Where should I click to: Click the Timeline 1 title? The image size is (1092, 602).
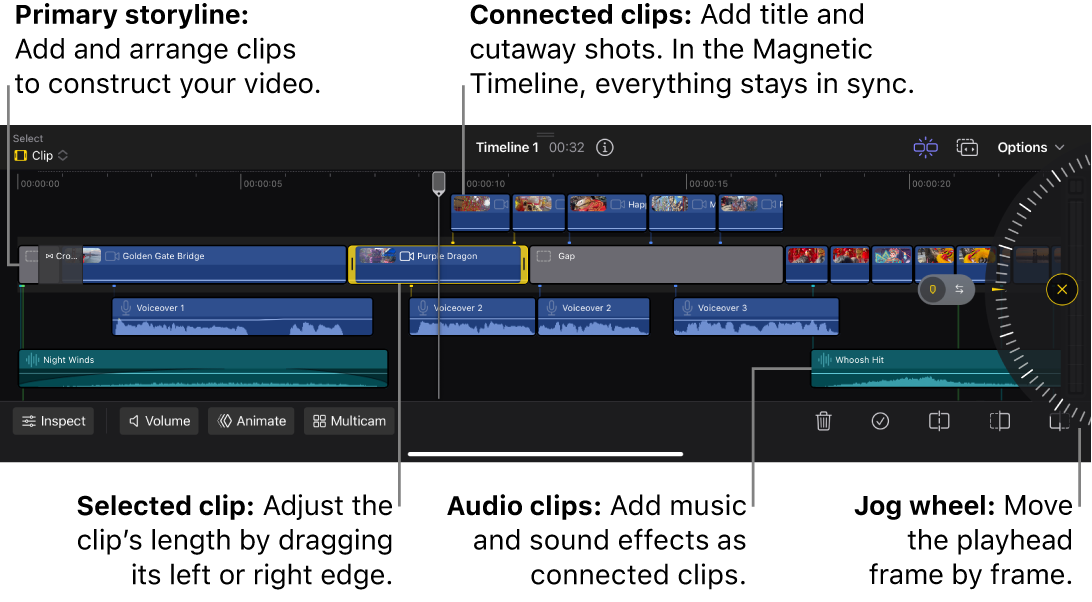507,147
